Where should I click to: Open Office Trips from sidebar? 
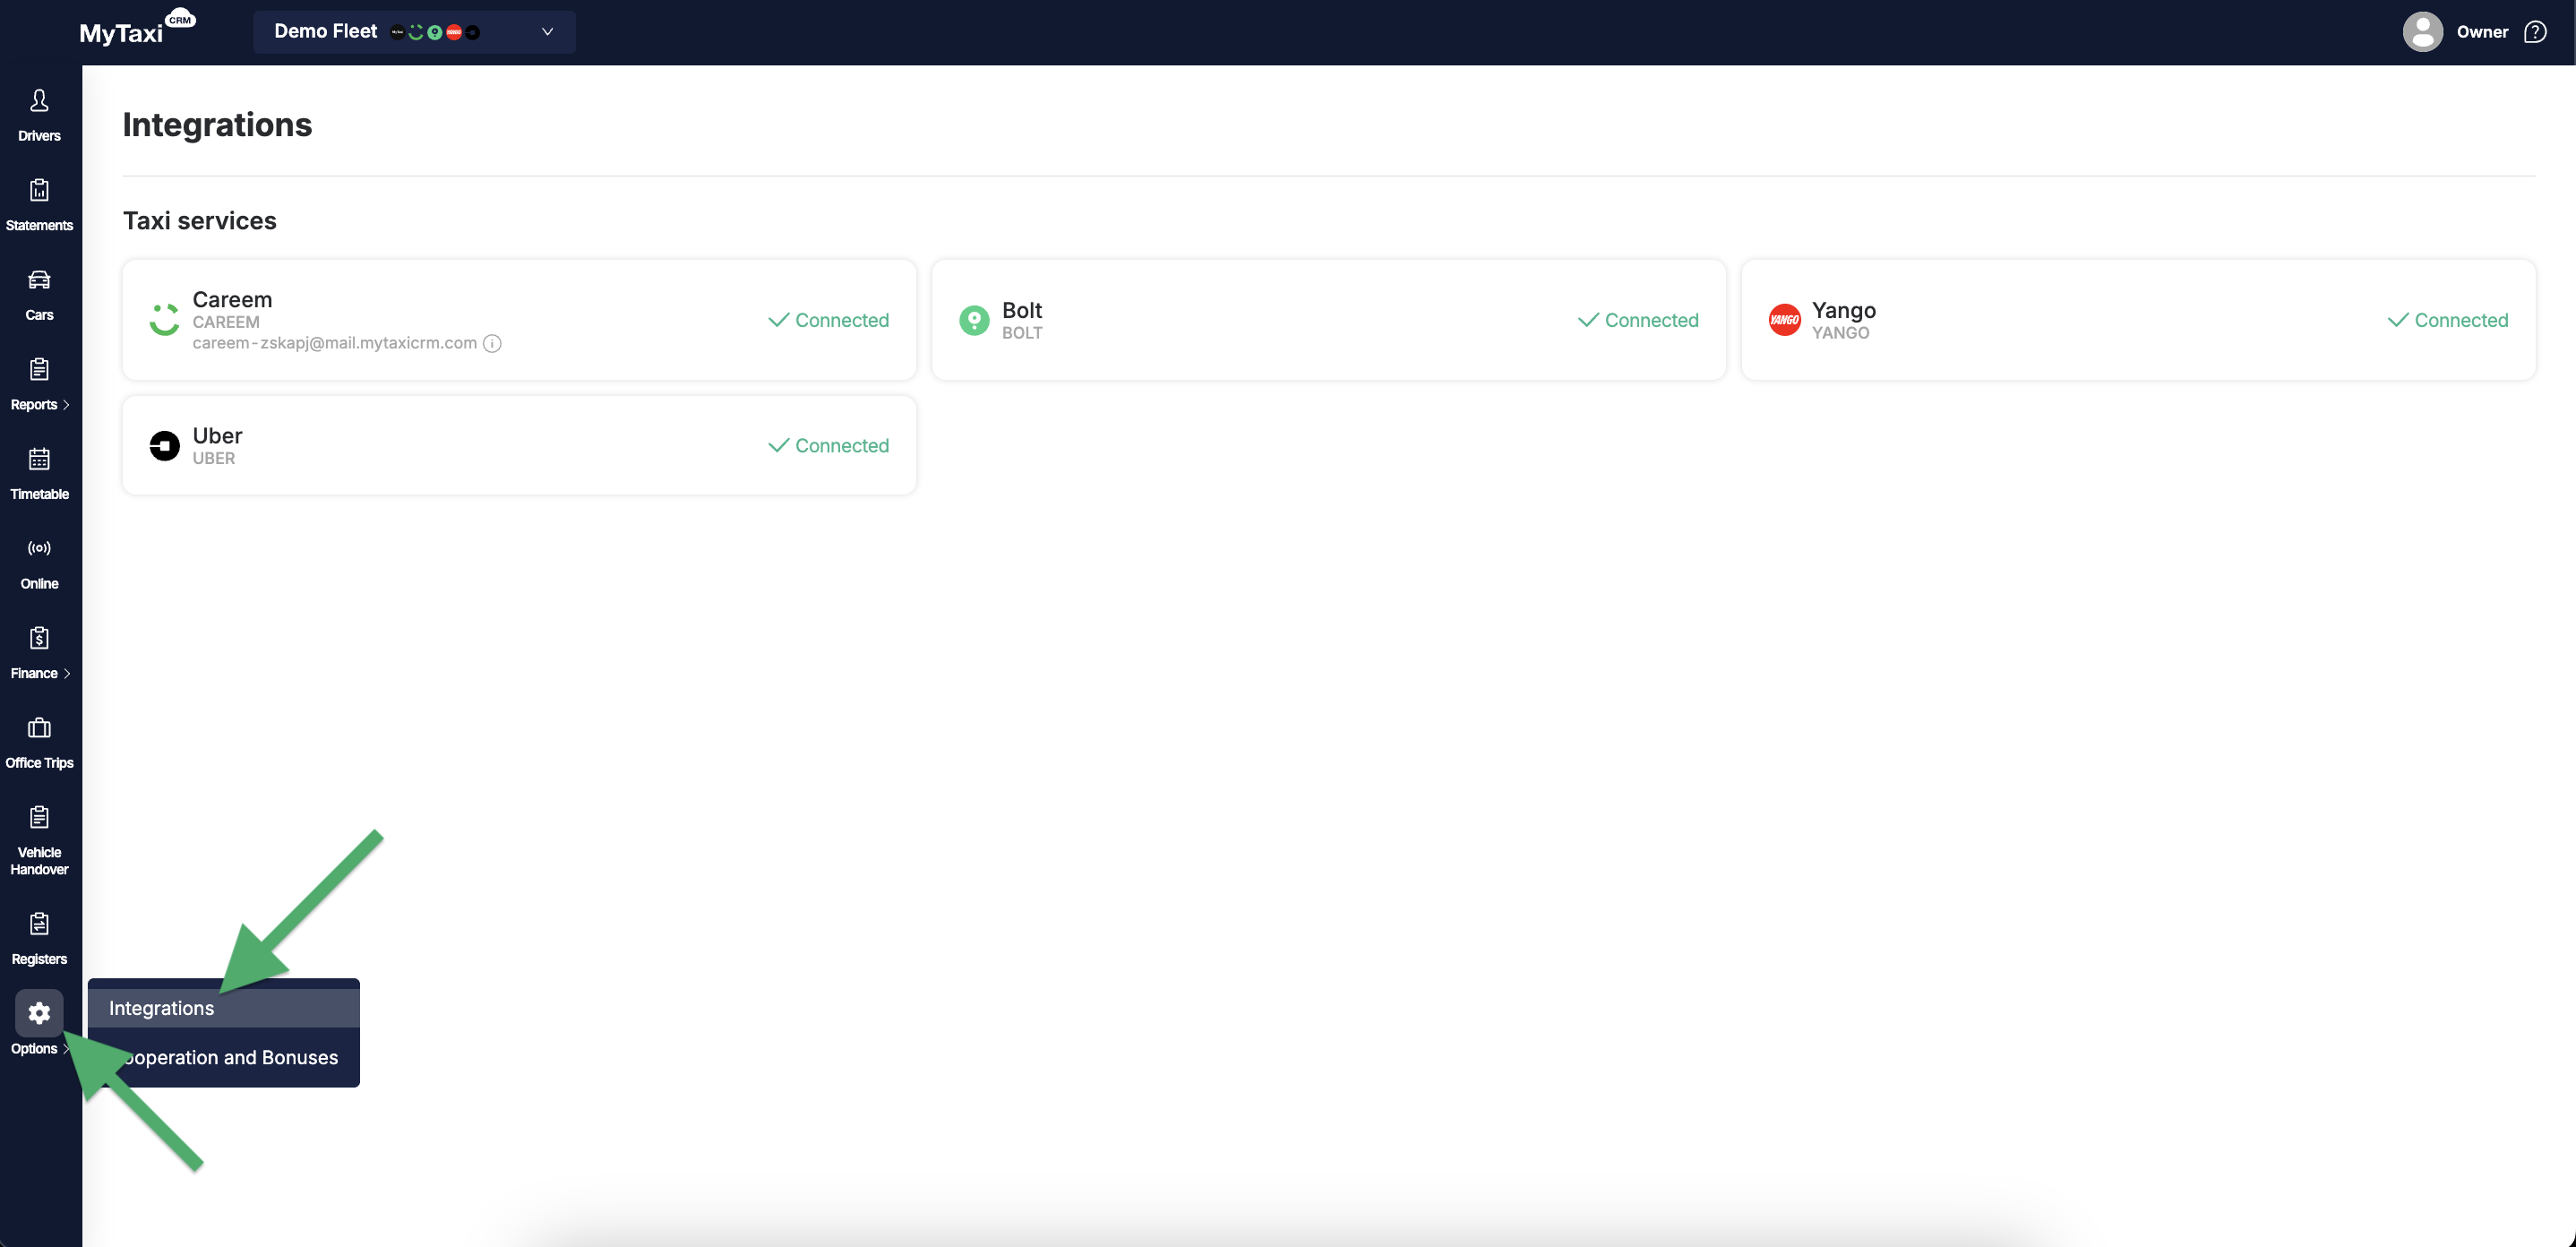tap(39, 743)
